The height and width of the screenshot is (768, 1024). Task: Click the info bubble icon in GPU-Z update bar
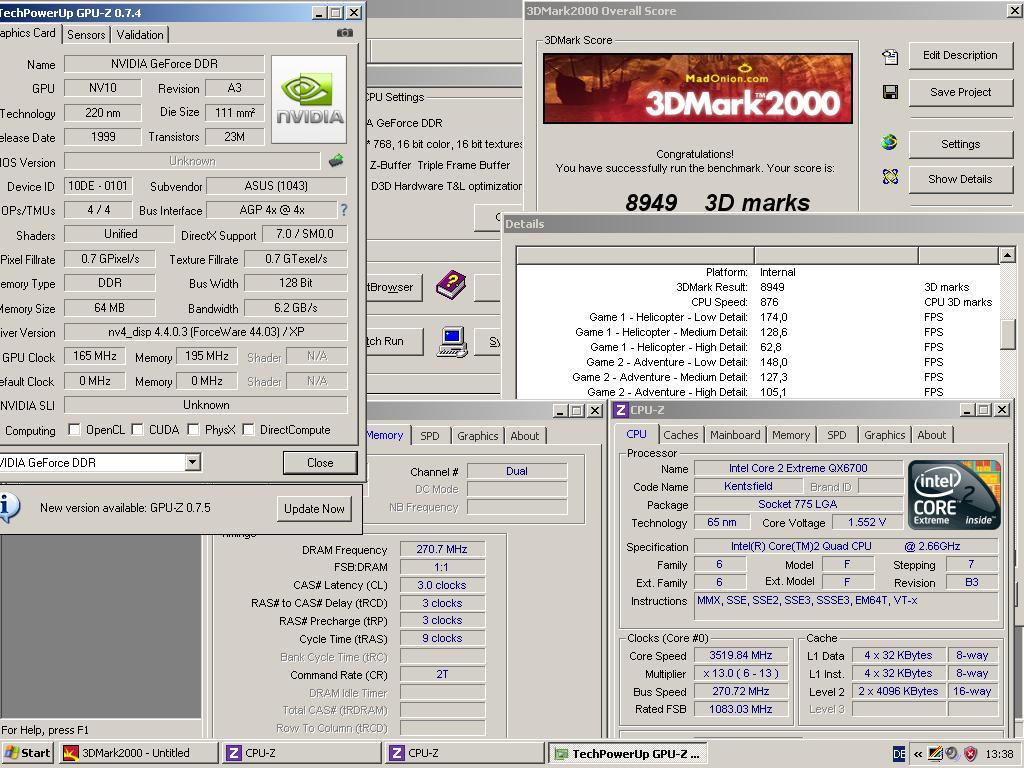(x=8, y=507)
